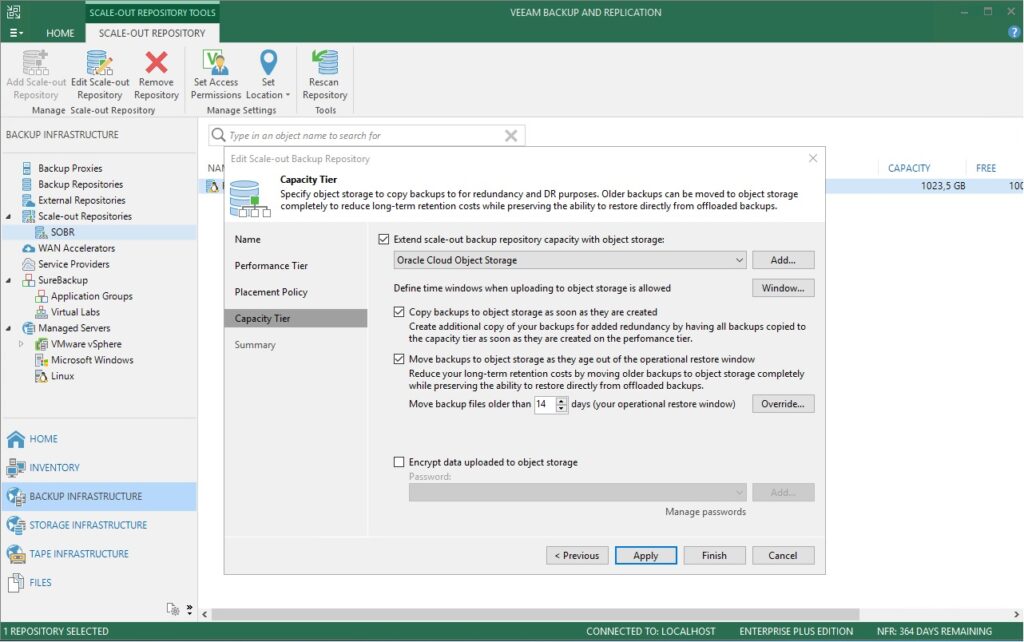Select Linux managed servers node
Screen dimensions: 1024x642
(x=62, y=376)
